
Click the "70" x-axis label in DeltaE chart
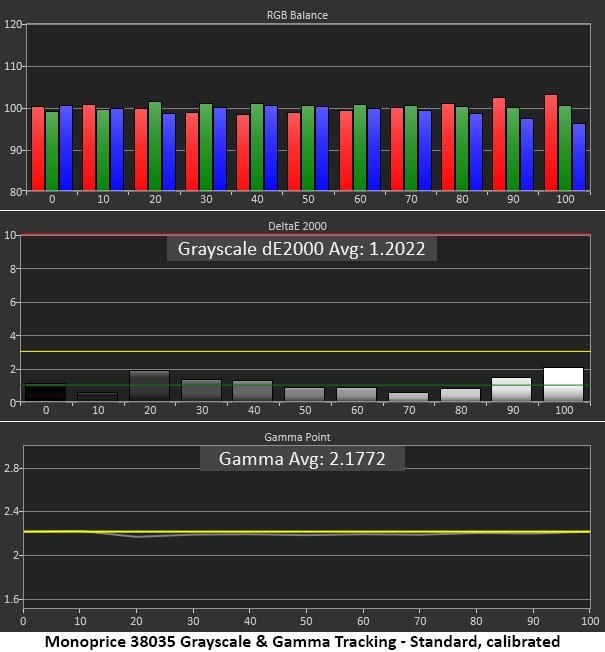pos(409,410)
